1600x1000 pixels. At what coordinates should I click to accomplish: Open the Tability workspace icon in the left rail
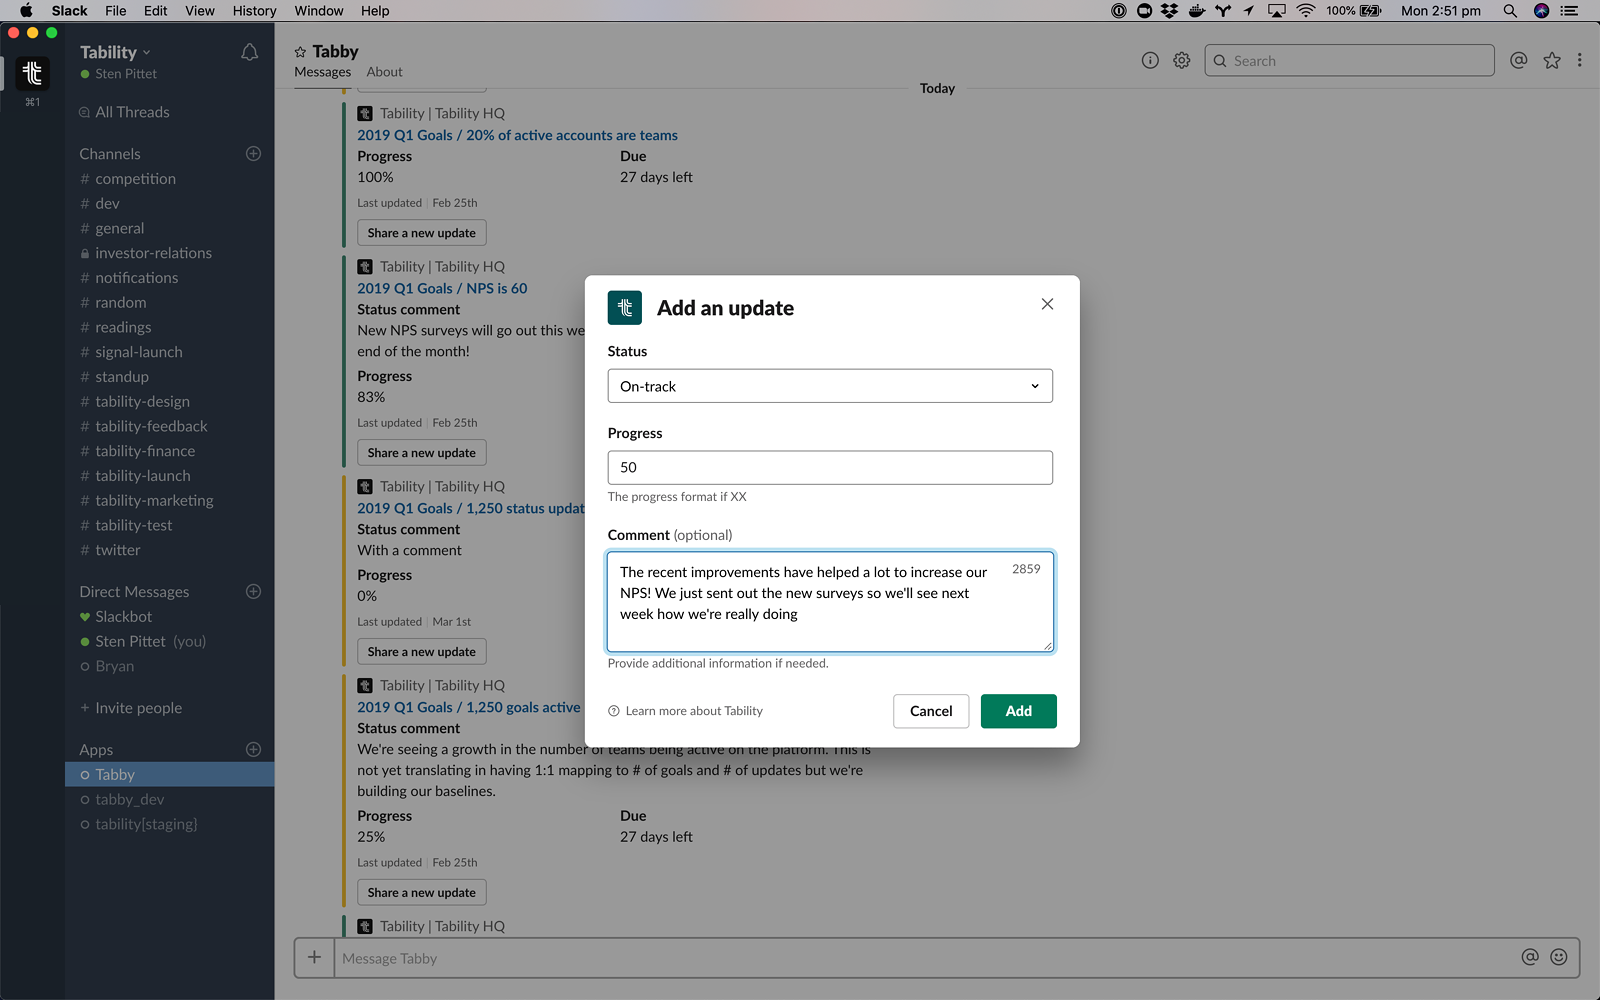pos(31,72)
